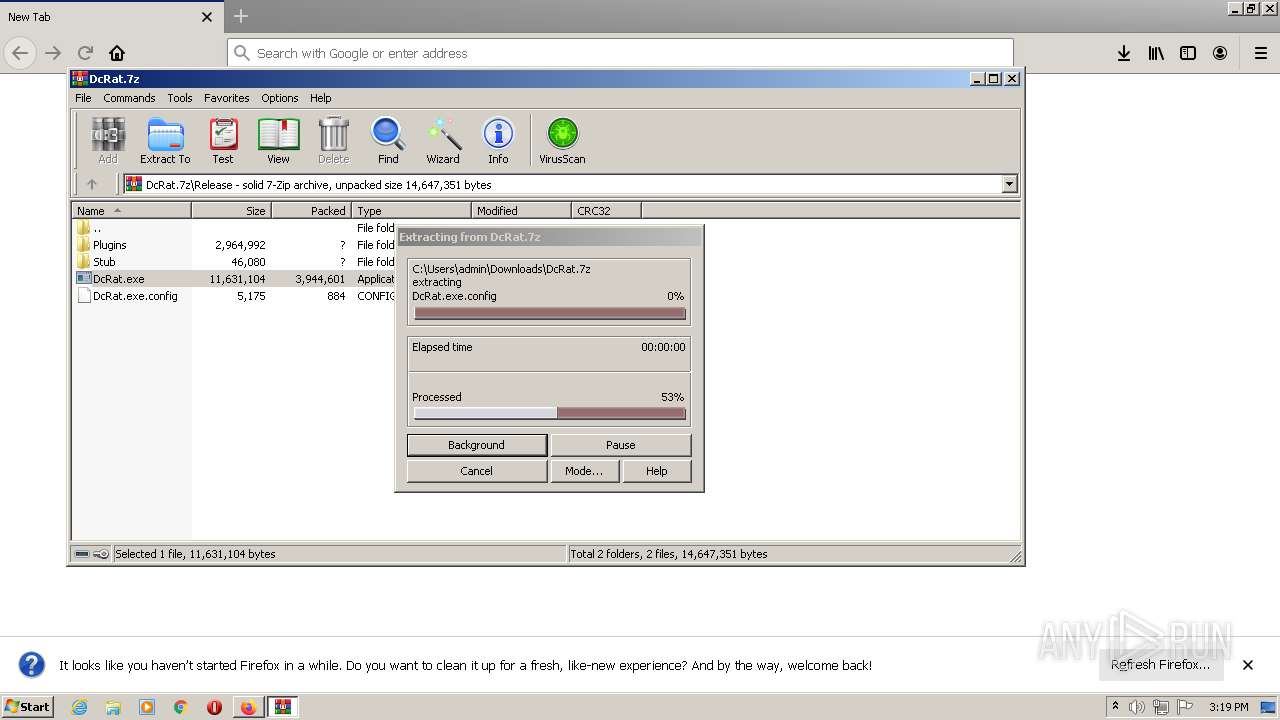Open the Tools menu
Screen dimensions: 1280x720
(180, 98)
